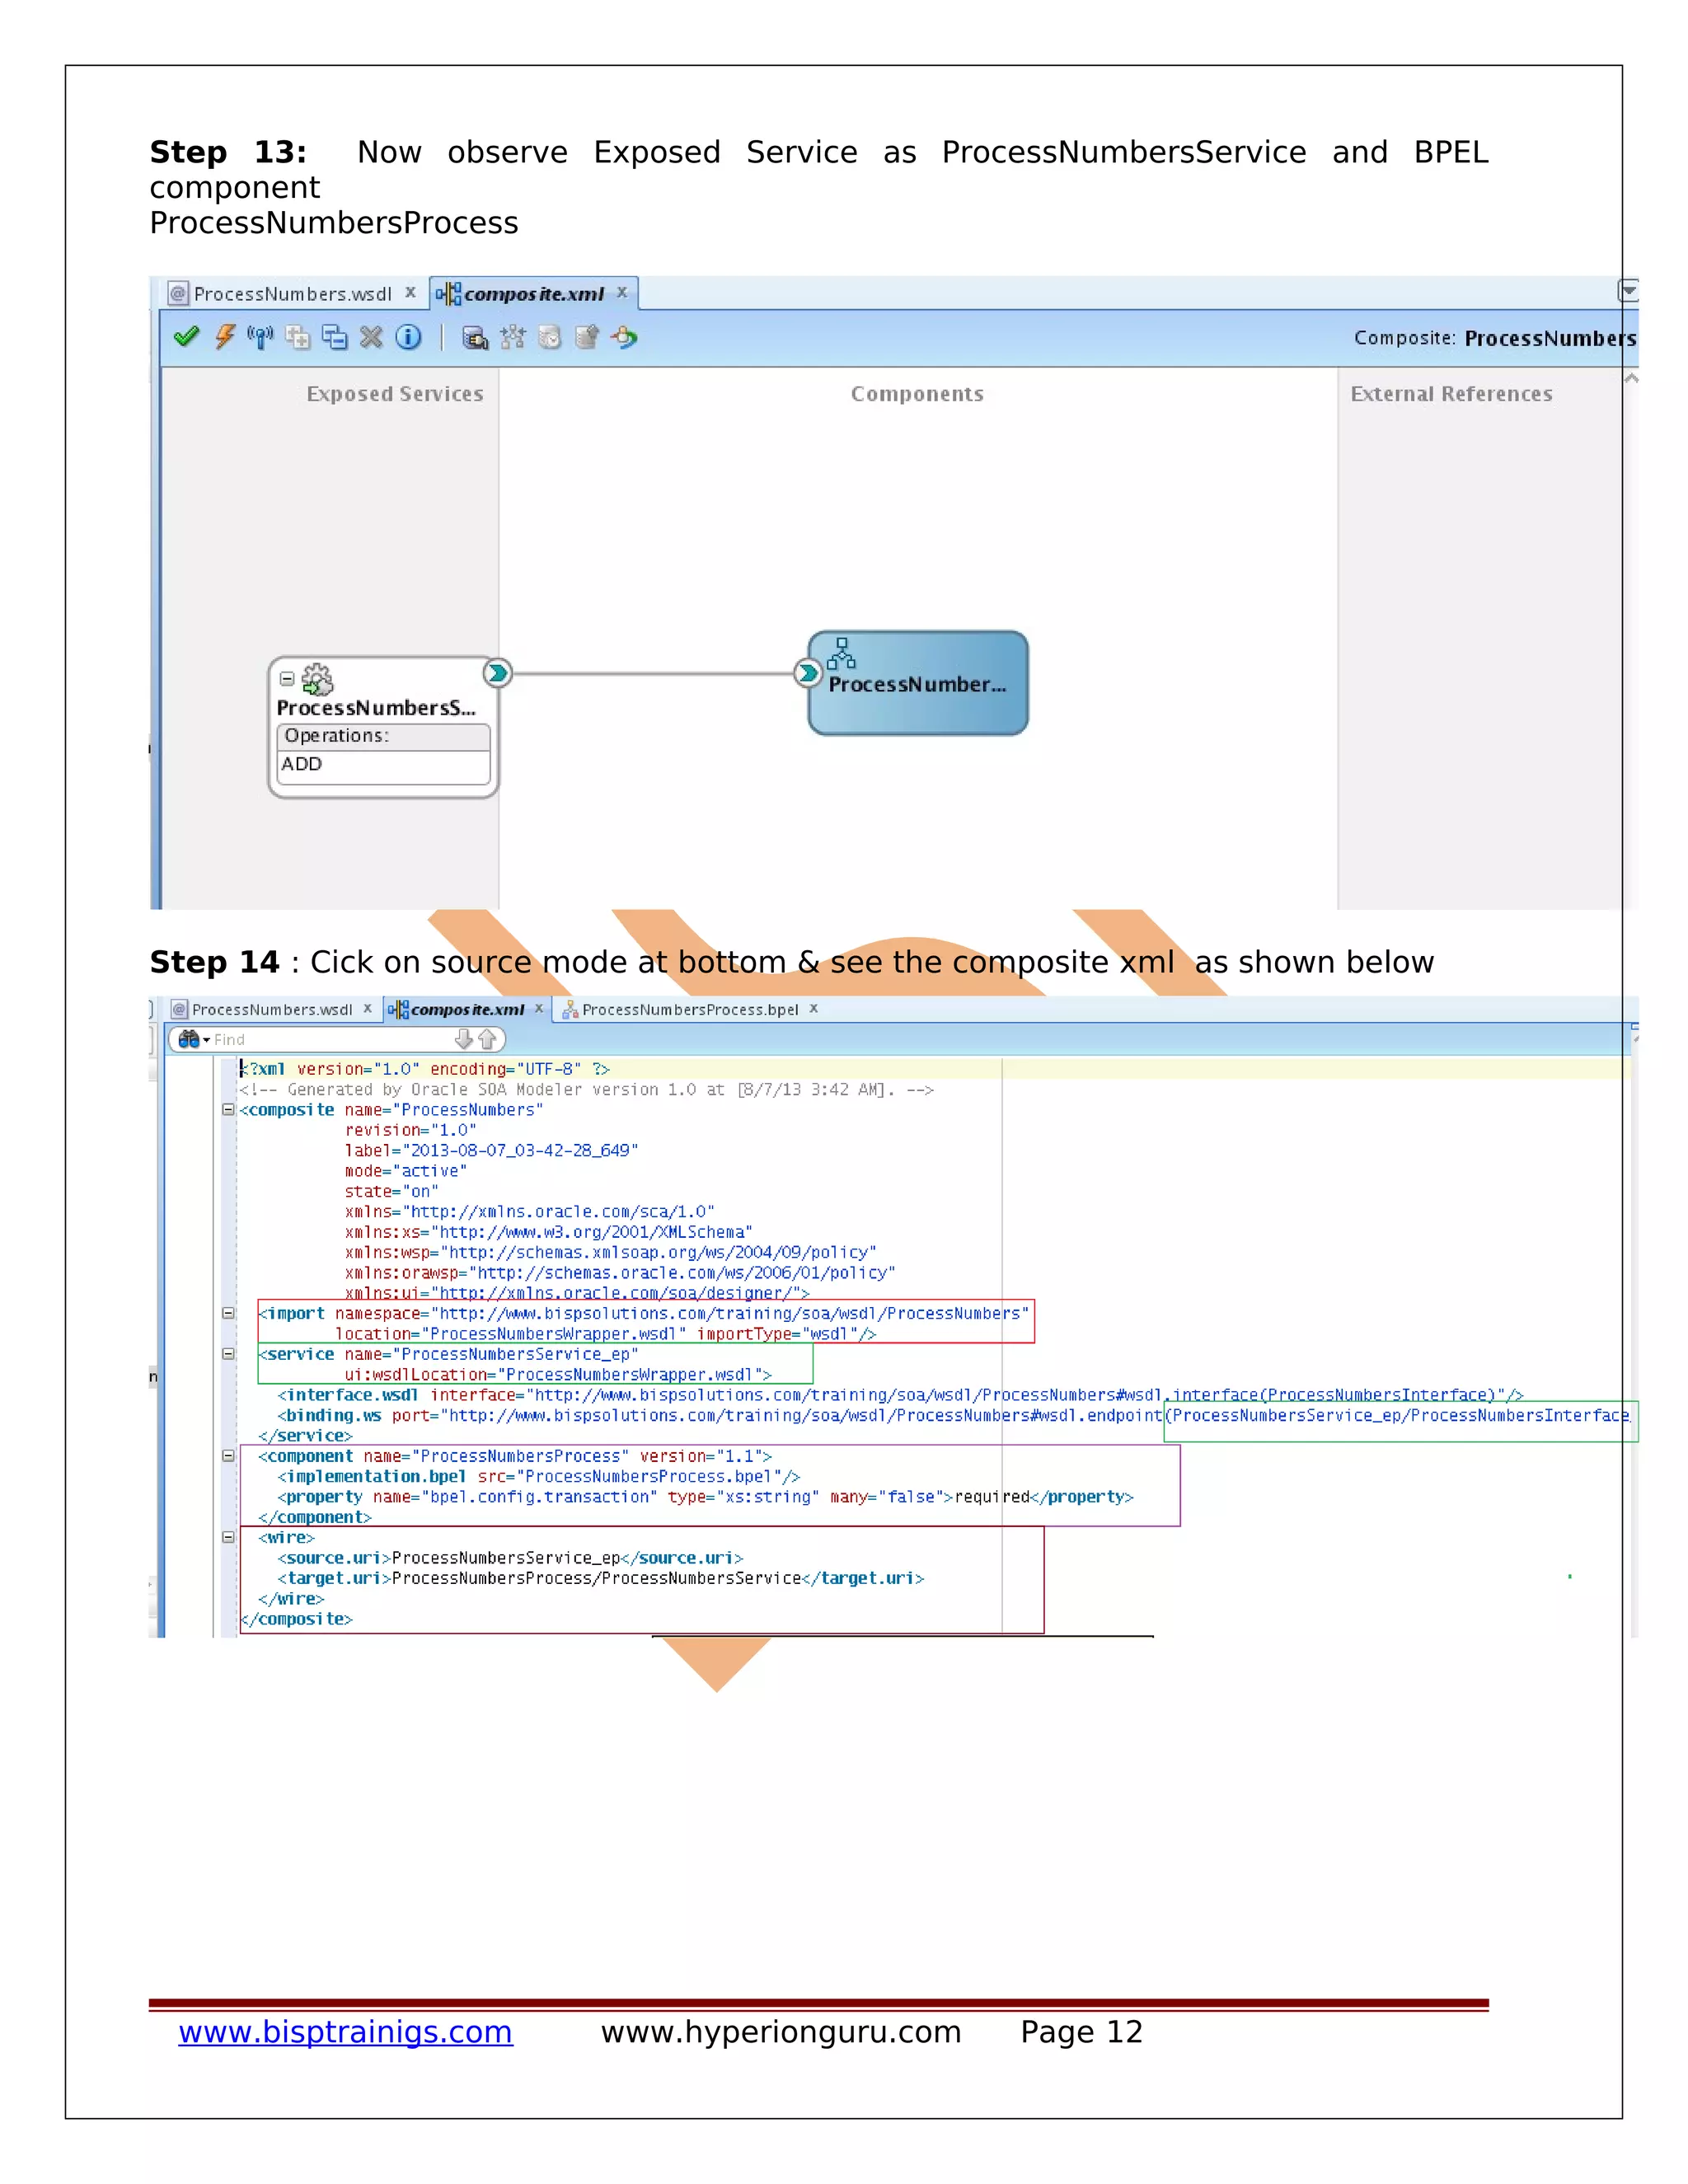Screen dimensions: 1688x2184
Task: Click the bpel.config.transaction property line
Action: (705, 1497)
